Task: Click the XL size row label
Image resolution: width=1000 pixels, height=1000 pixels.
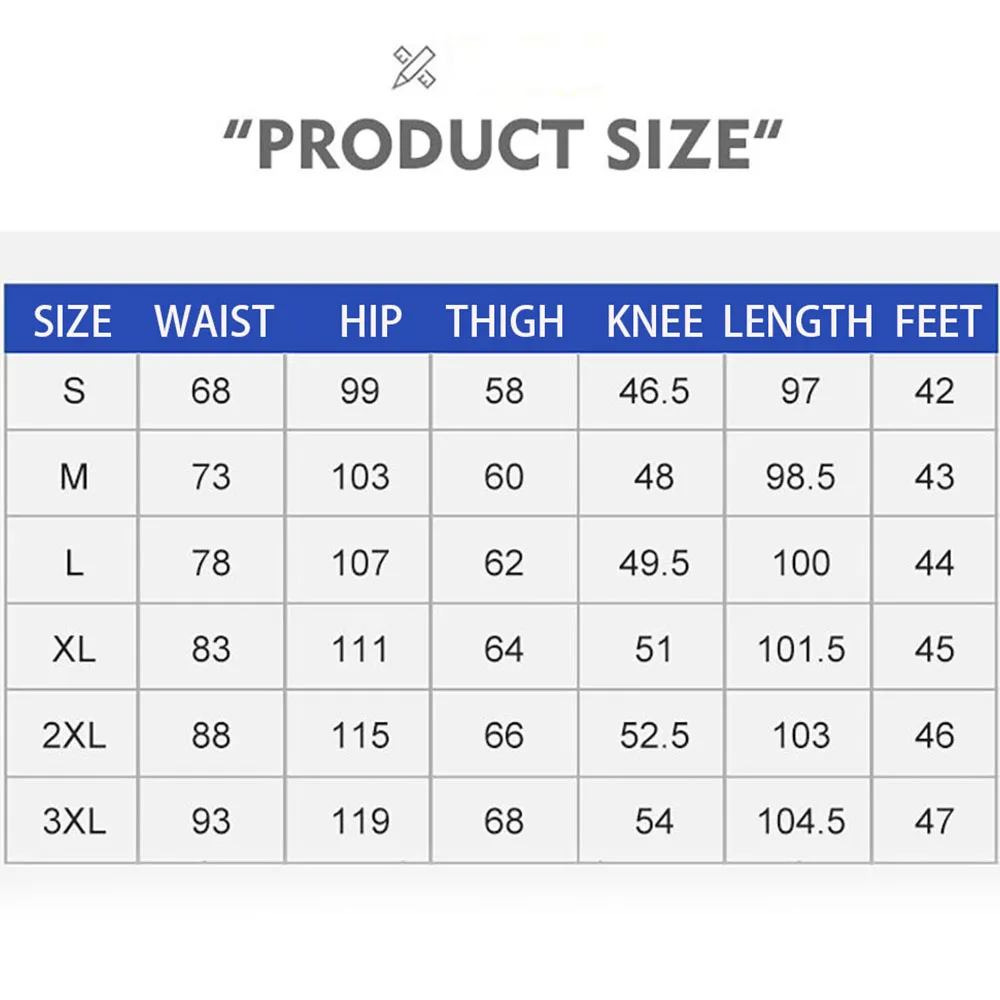Action: 74,650
